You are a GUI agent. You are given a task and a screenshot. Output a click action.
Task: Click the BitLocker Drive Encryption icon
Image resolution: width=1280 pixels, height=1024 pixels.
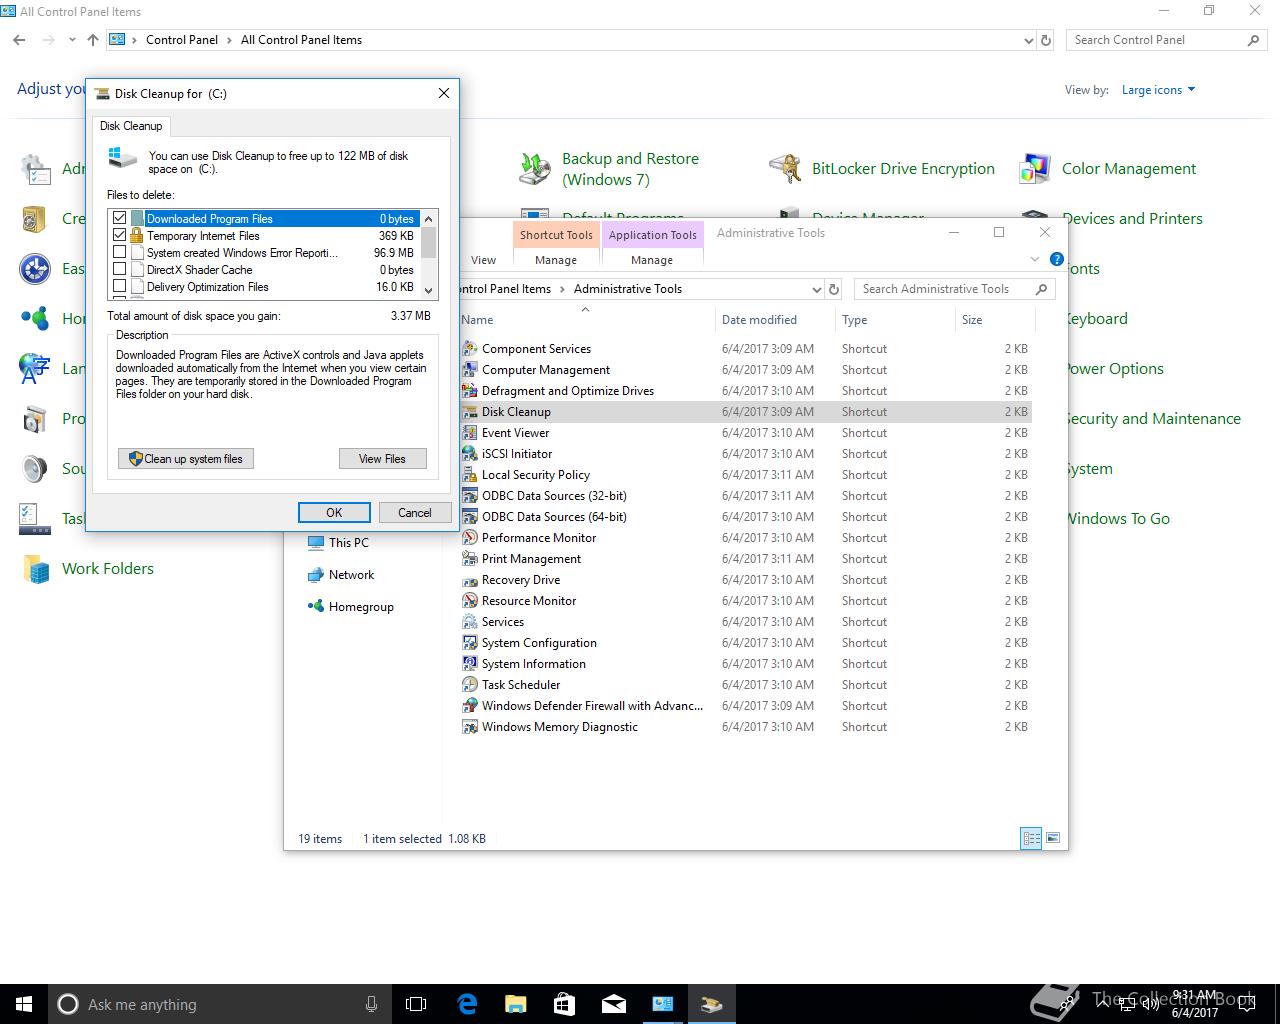point(785,169)
